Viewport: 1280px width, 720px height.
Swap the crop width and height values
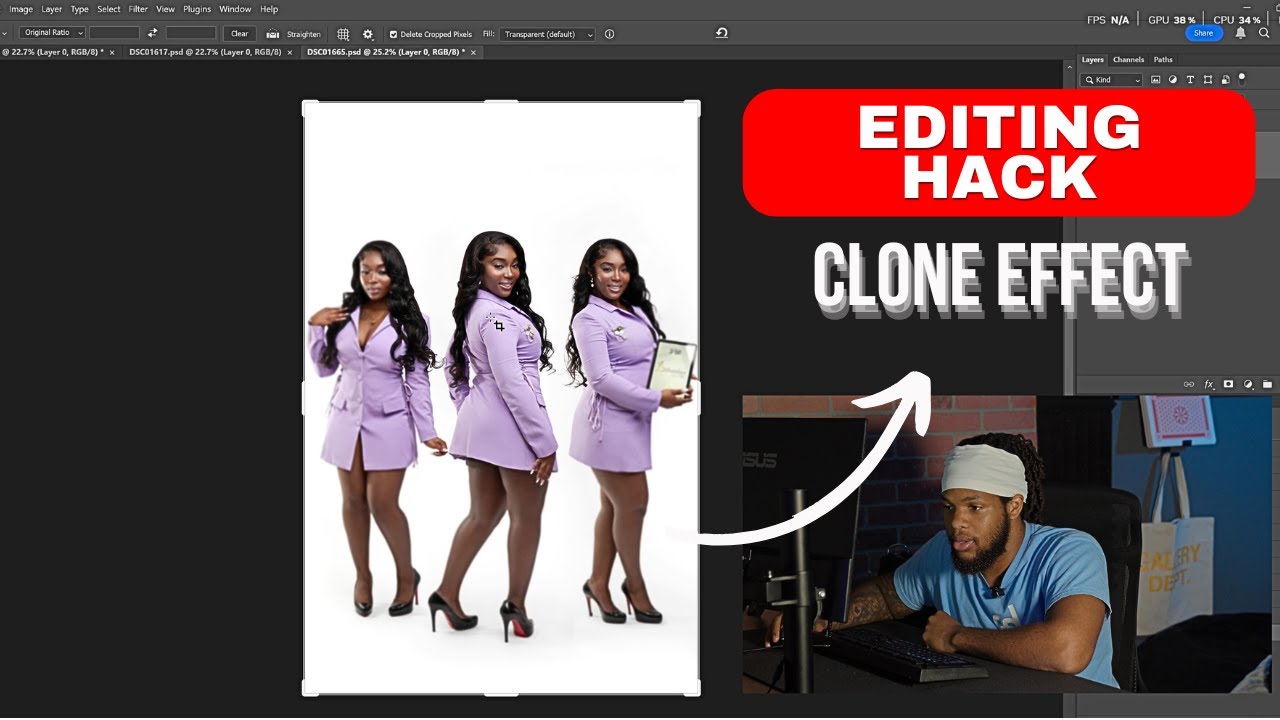pos(152,33)
